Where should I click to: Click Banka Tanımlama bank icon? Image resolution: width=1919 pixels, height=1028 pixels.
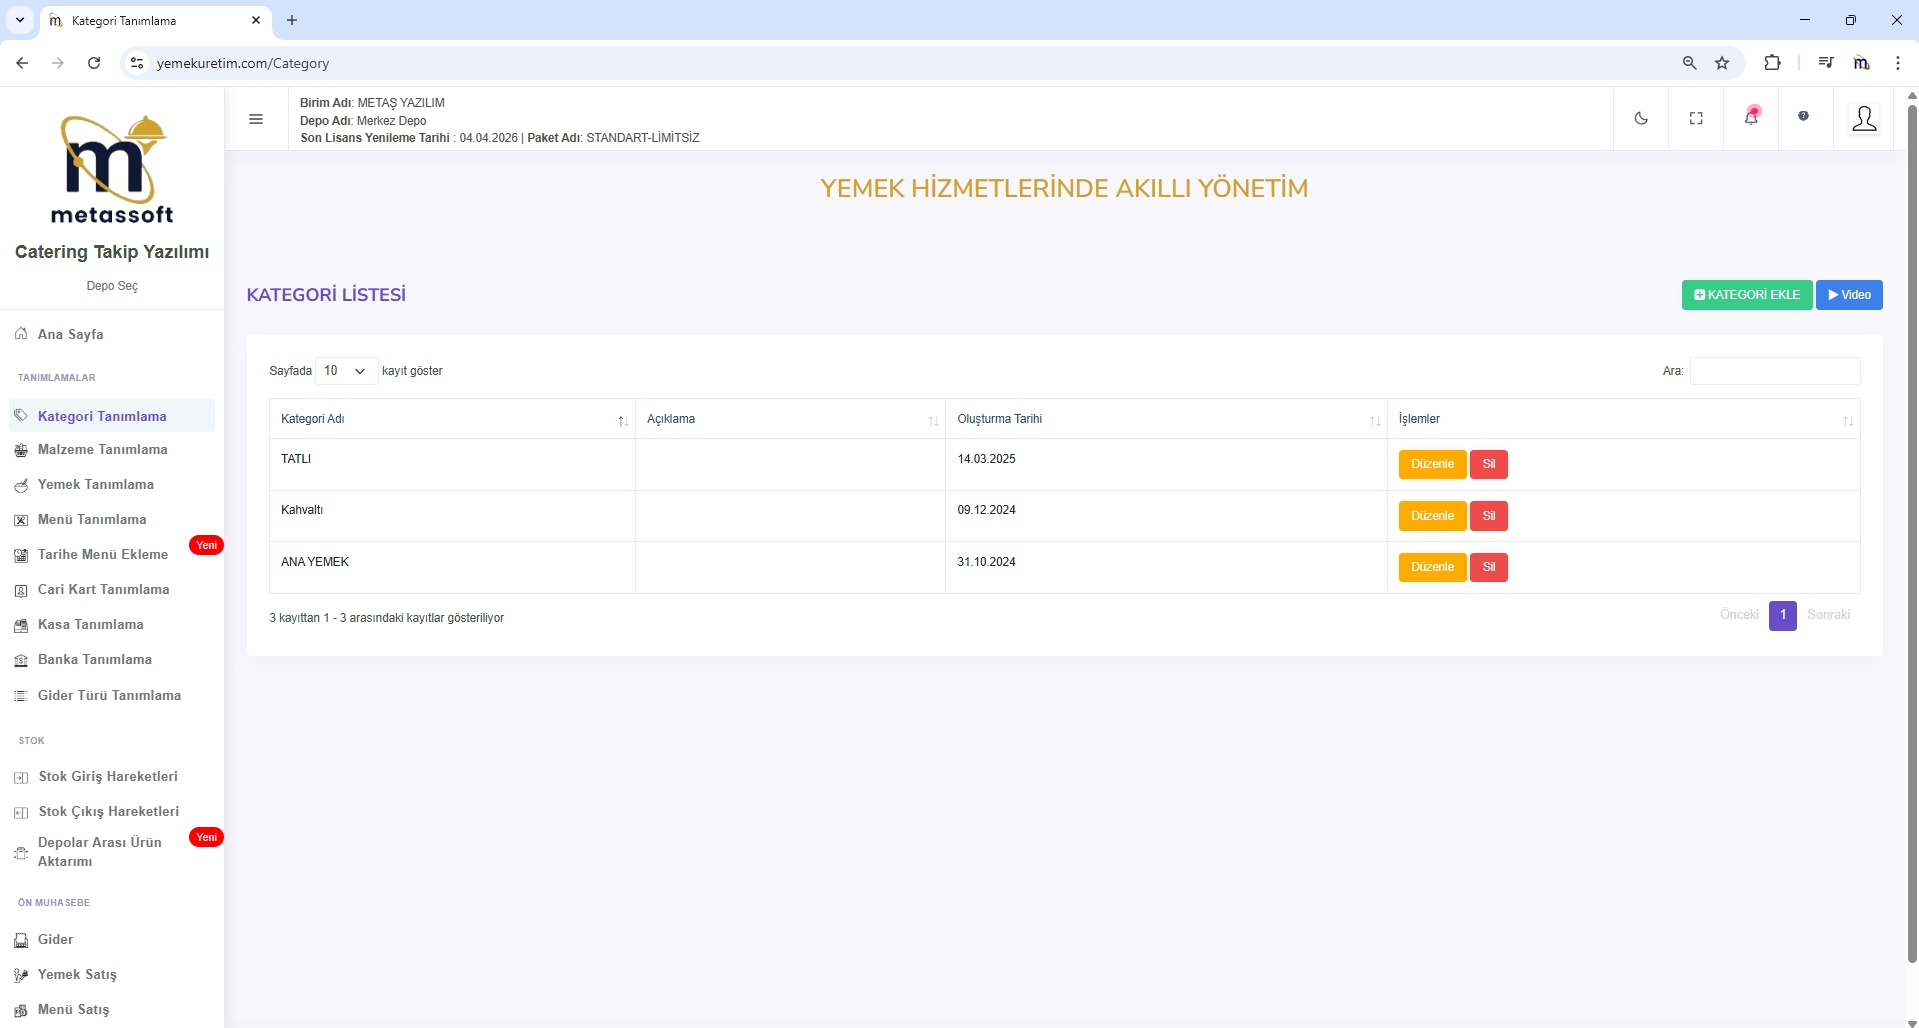(21, 660)
